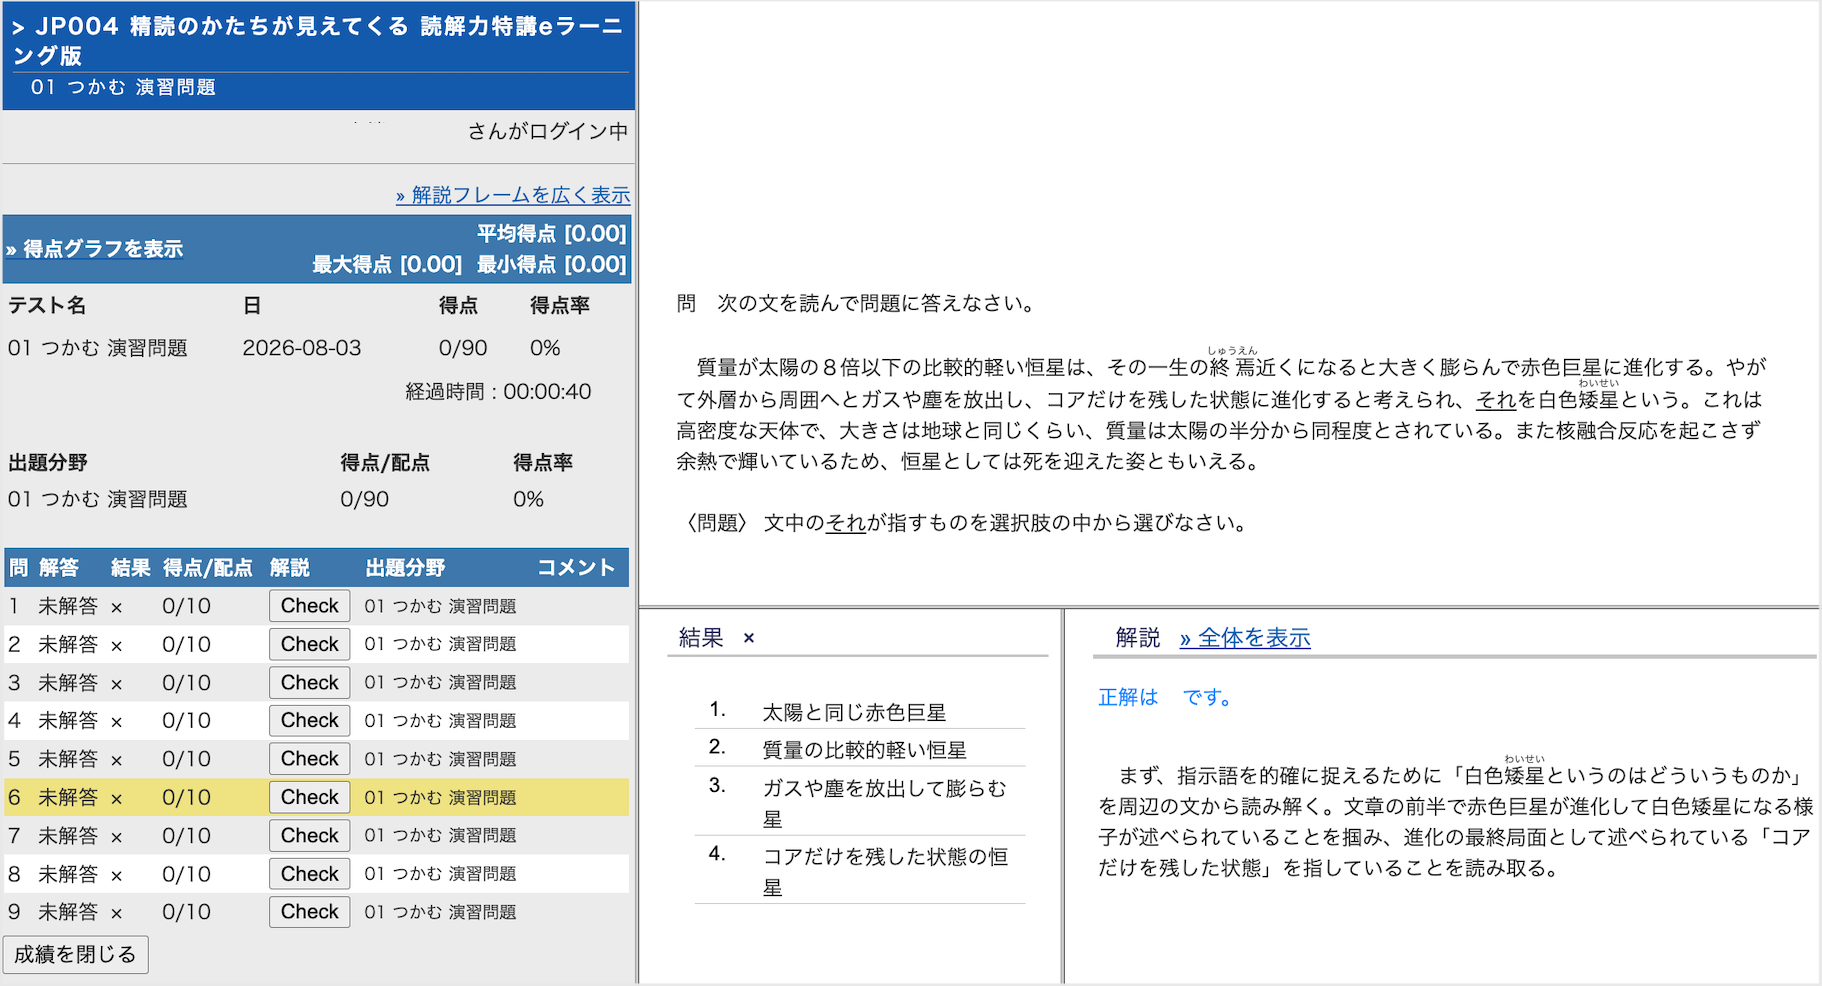The height and width of the screenshot is (986, 1822).
Task: Click the コメント column header
Action: point(576,568)
